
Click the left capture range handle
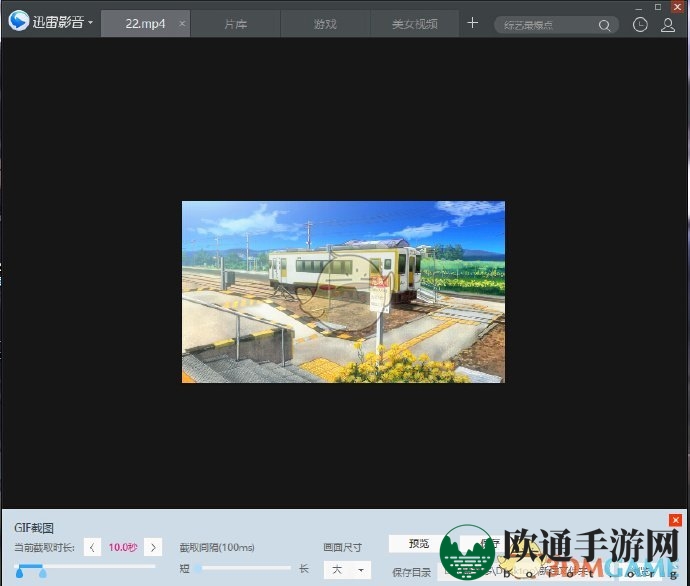tap(19, 572)
